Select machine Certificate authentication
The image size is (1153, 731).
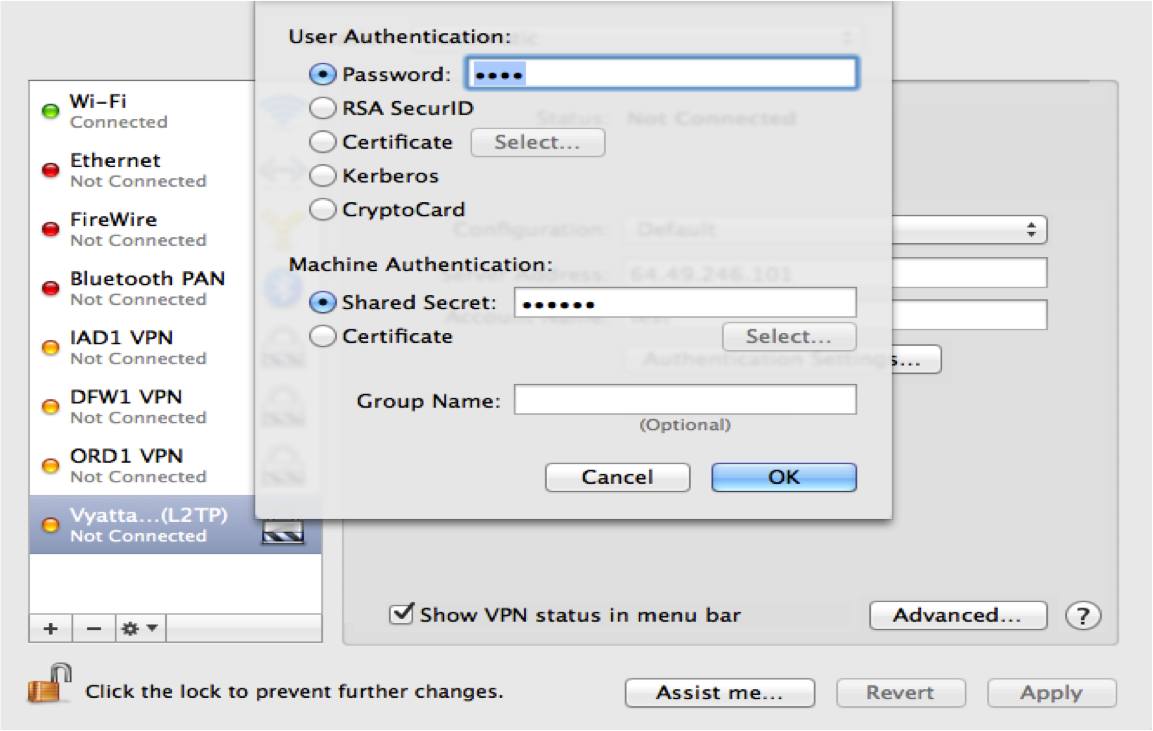pyautogui.click(x=322, y=336)
